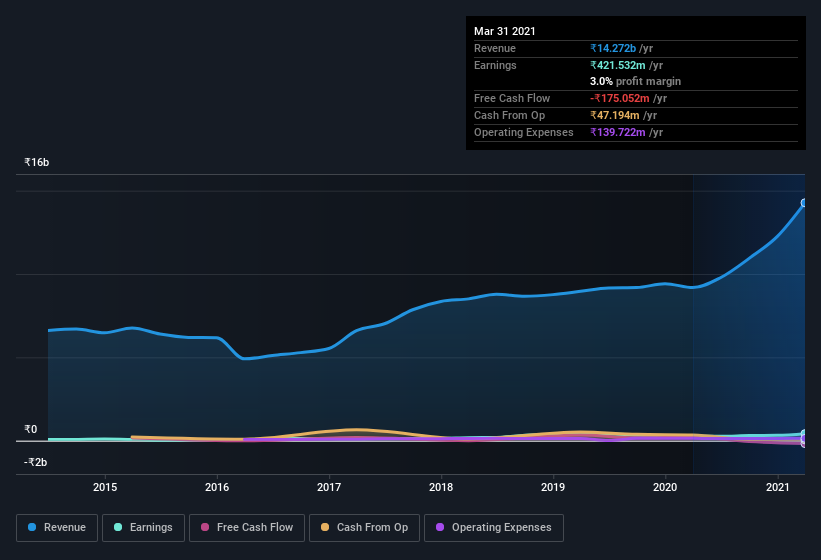Click the -₹2b y-axis label
Screen dimensions: 821x560
click(36, 462)
